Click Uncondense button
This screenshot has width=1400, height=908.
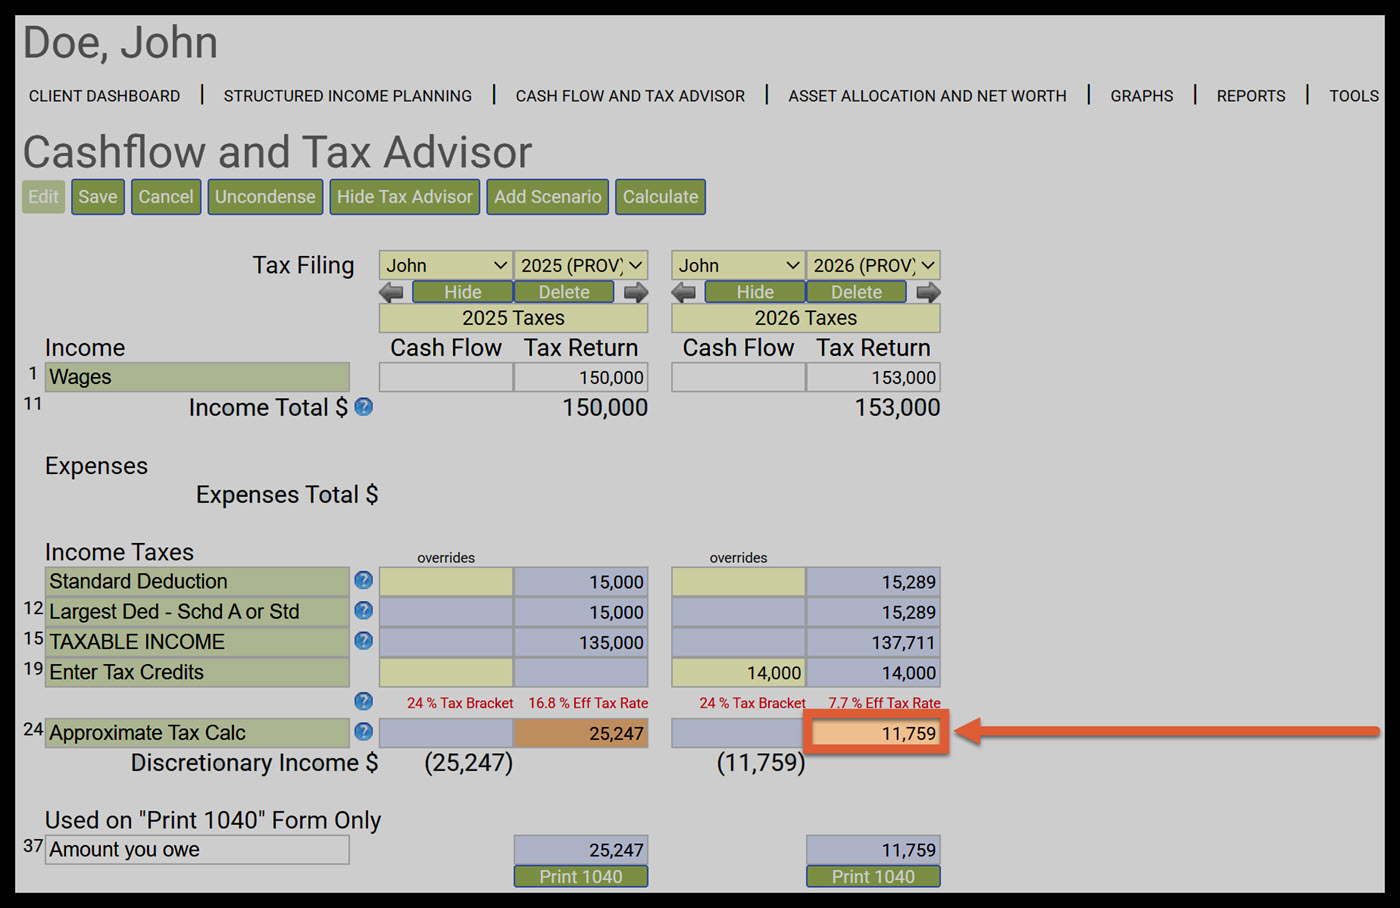click(265, 197)
